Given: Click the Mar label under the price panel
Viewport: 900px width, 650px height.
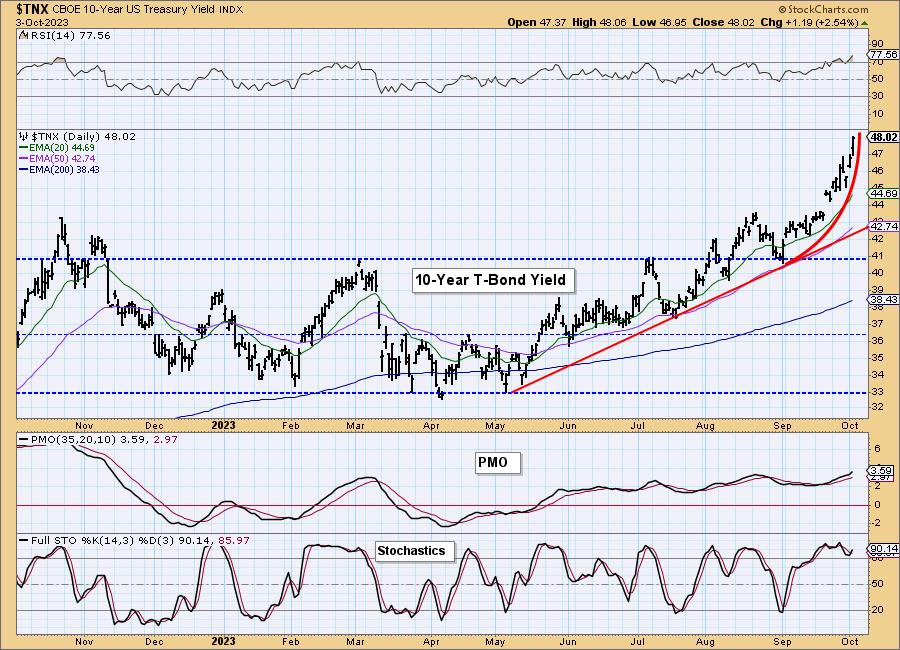Looking at the screenshot, I should click(356, 425).
